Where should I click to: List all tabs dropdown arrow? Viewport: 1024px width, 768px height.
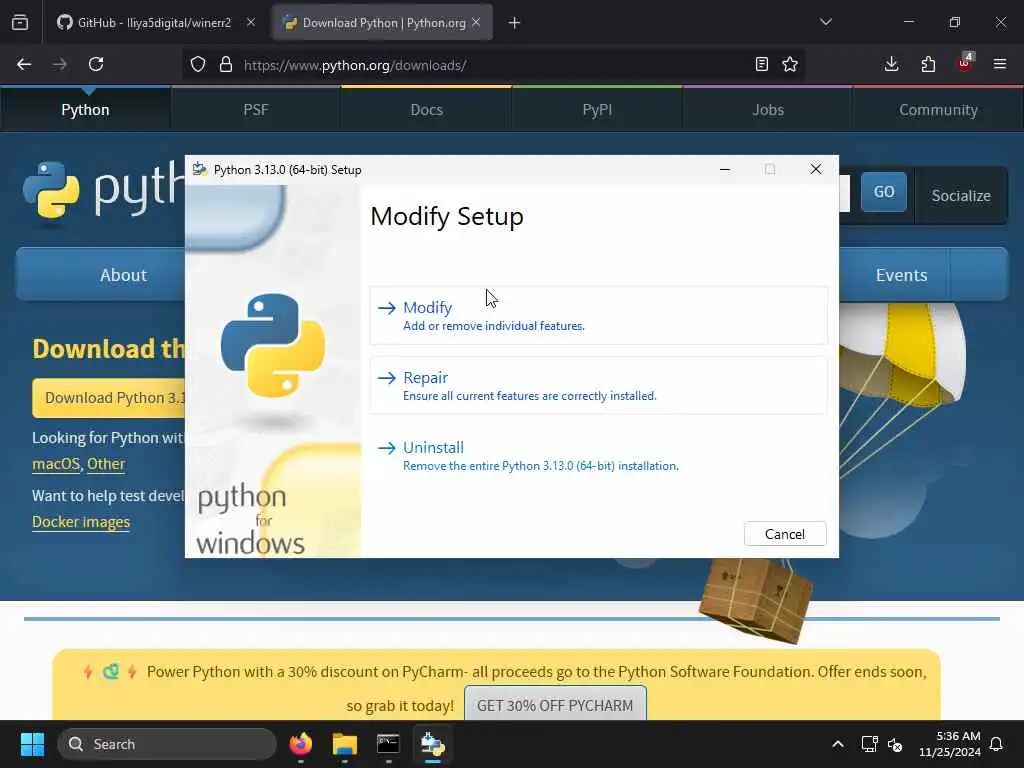[x=825, y=22]
